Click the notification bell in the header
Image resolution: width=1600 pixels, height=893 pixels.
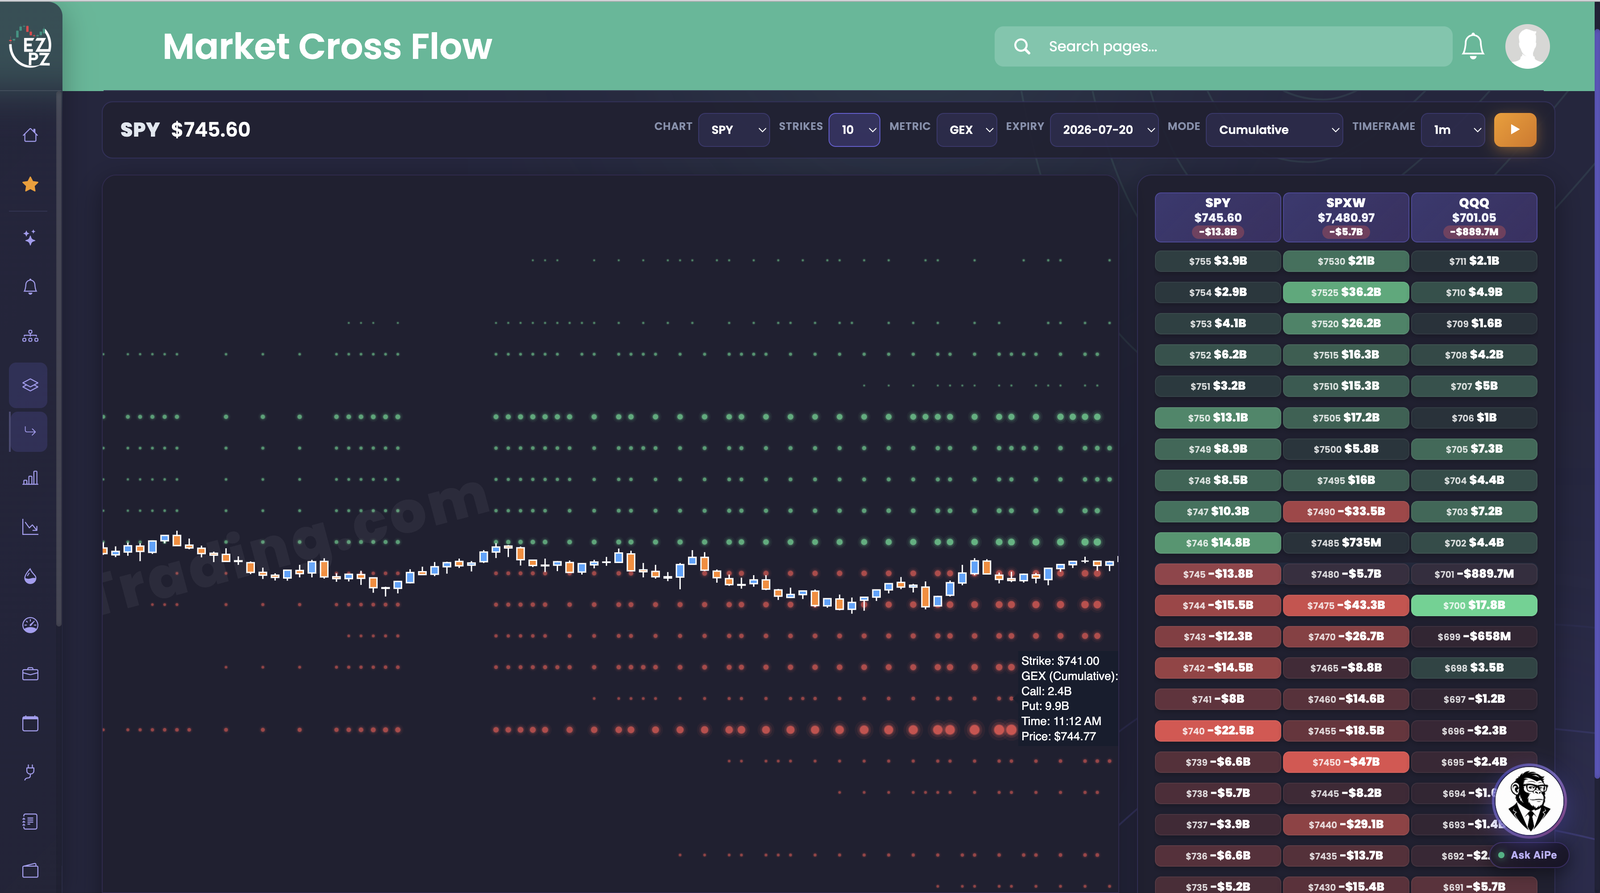(x=1473, y=46)
